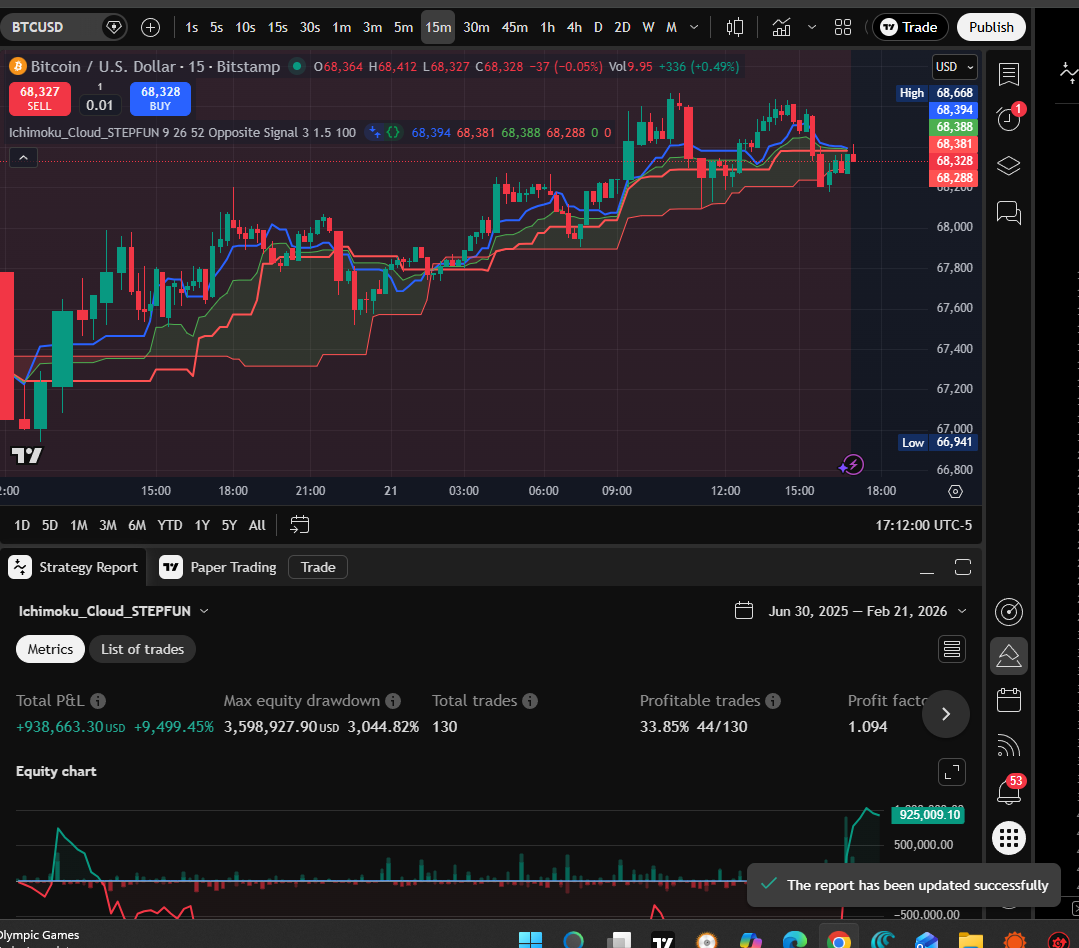The width and height of the screenshot is (1079, 948).
Task: Expand the timeframe list dropdown arrow
Action: click(x=694, y=28)
